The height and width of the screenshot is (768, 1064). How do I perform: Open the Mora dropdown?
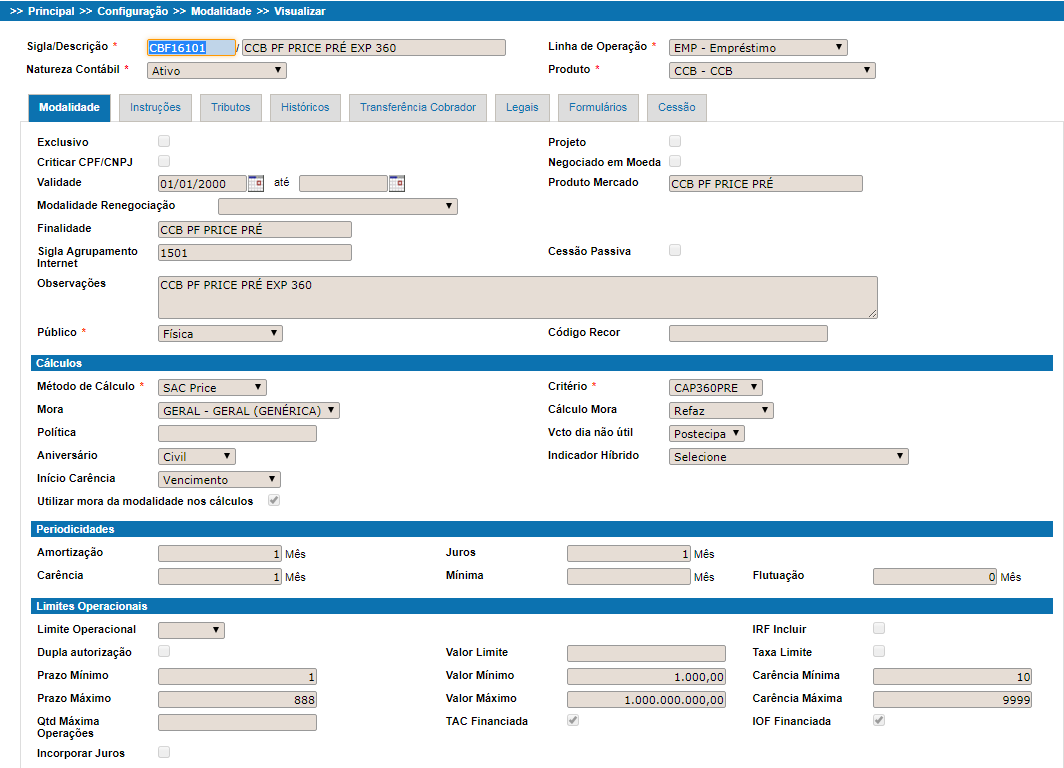tap(248, 410)
